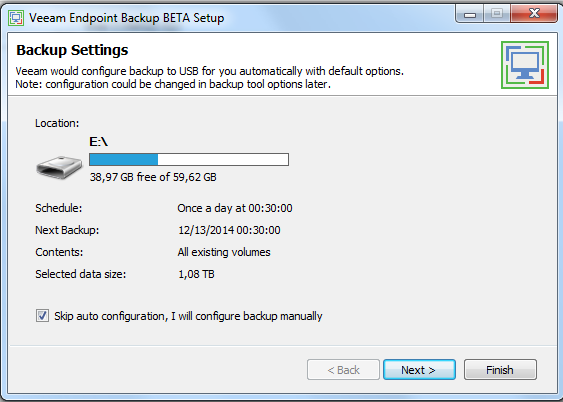Image resolution: width=563 pixels, height=402 pixels.
Task: Click the disabled maximize button
Action: tap(497, 14)
